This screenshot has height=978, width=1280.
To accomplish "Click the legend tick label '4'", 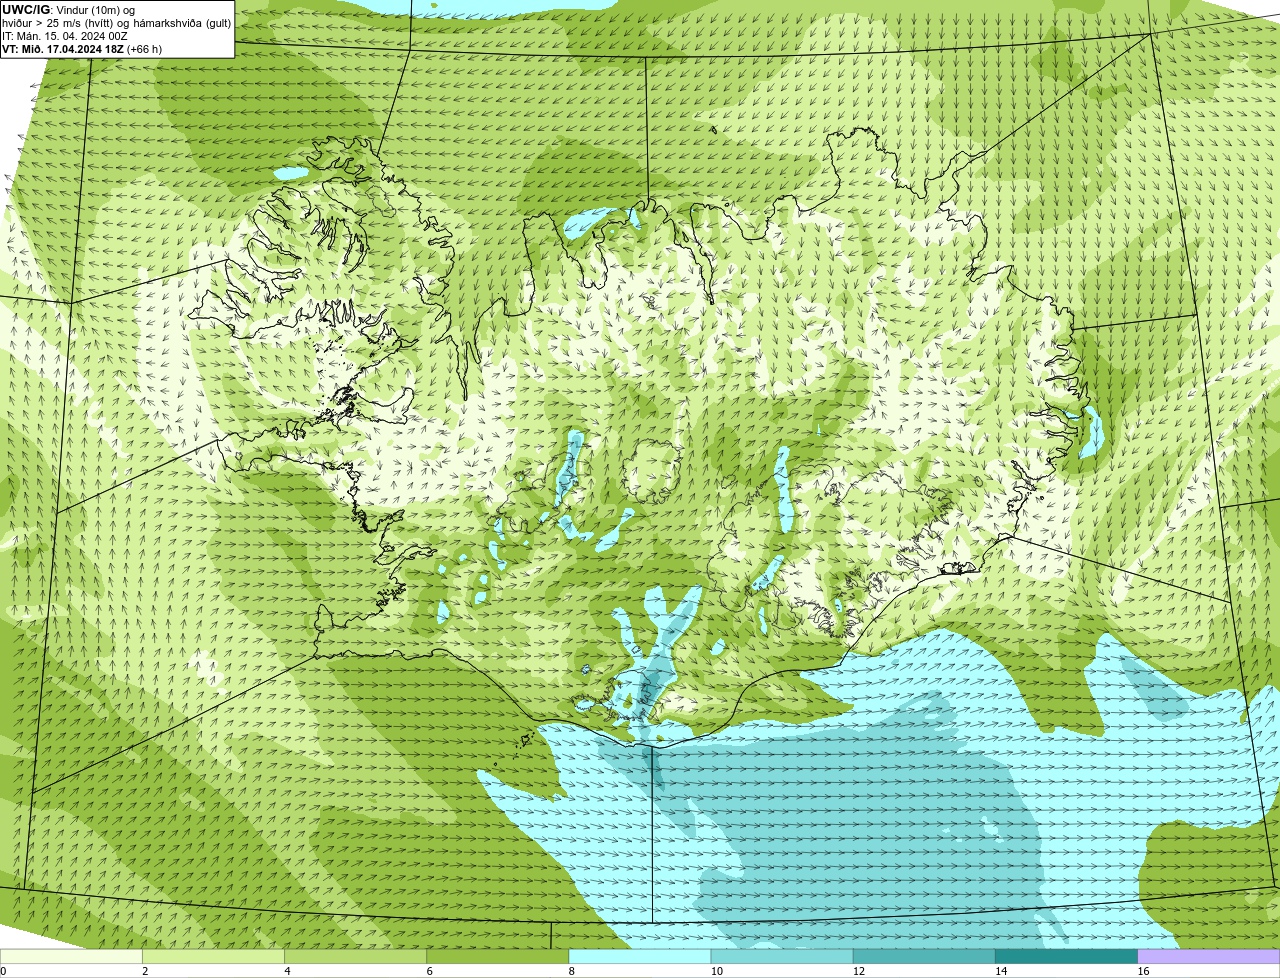I will tap(287, 971).
